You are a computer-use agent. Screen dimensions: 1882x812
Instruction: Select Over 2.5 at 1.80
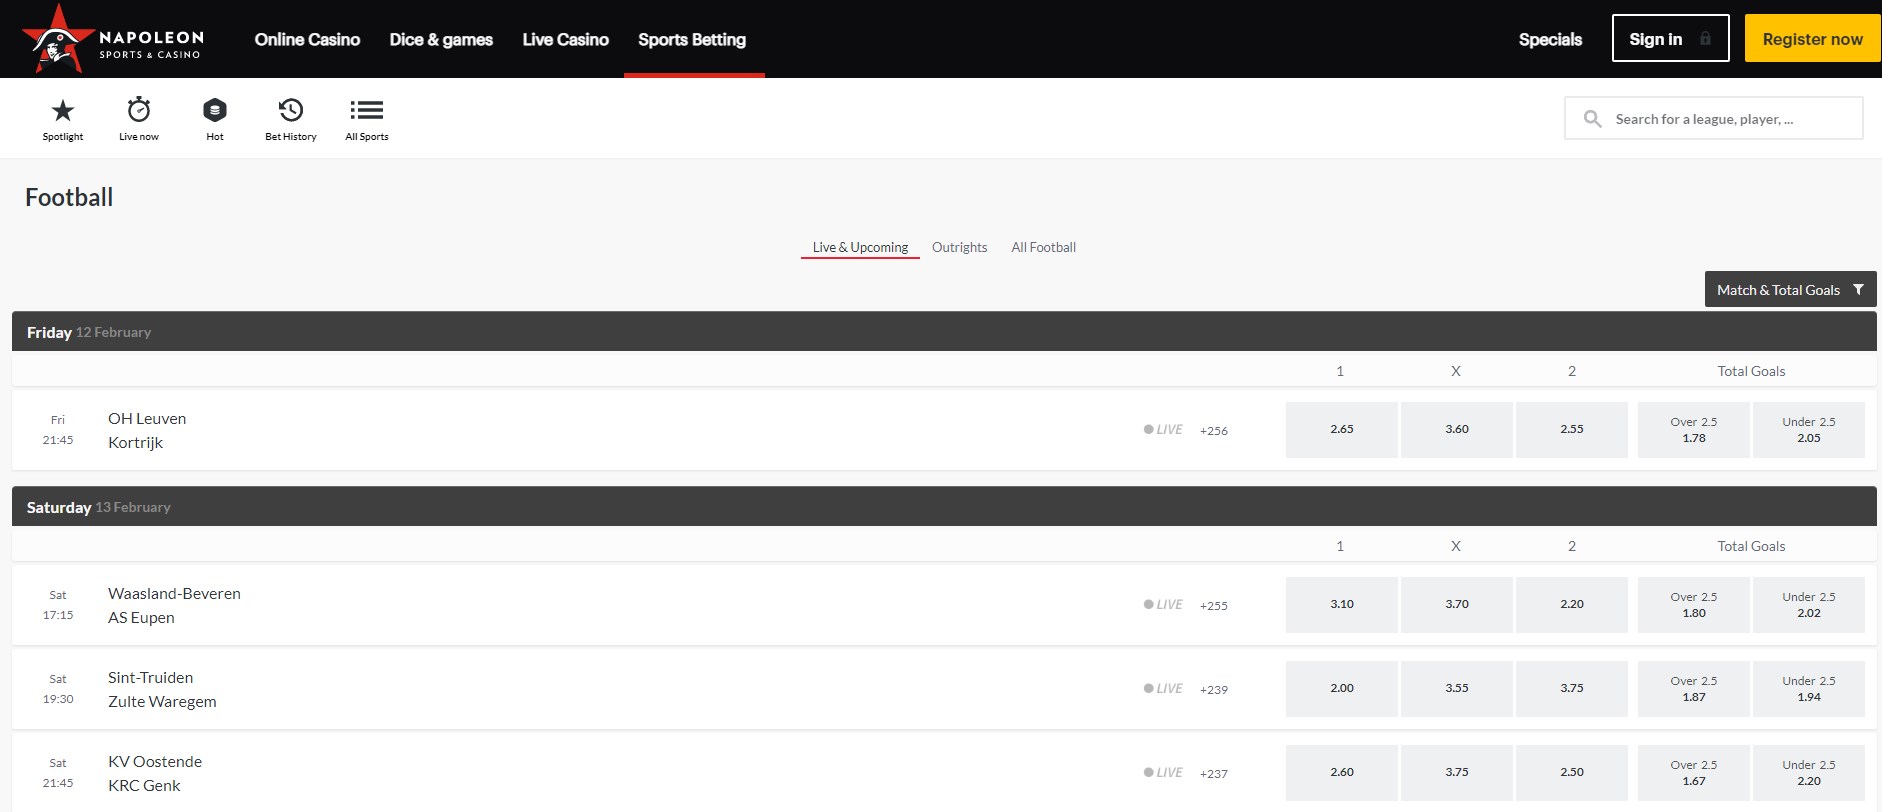pyautogui.click(x=1693, y=604)
